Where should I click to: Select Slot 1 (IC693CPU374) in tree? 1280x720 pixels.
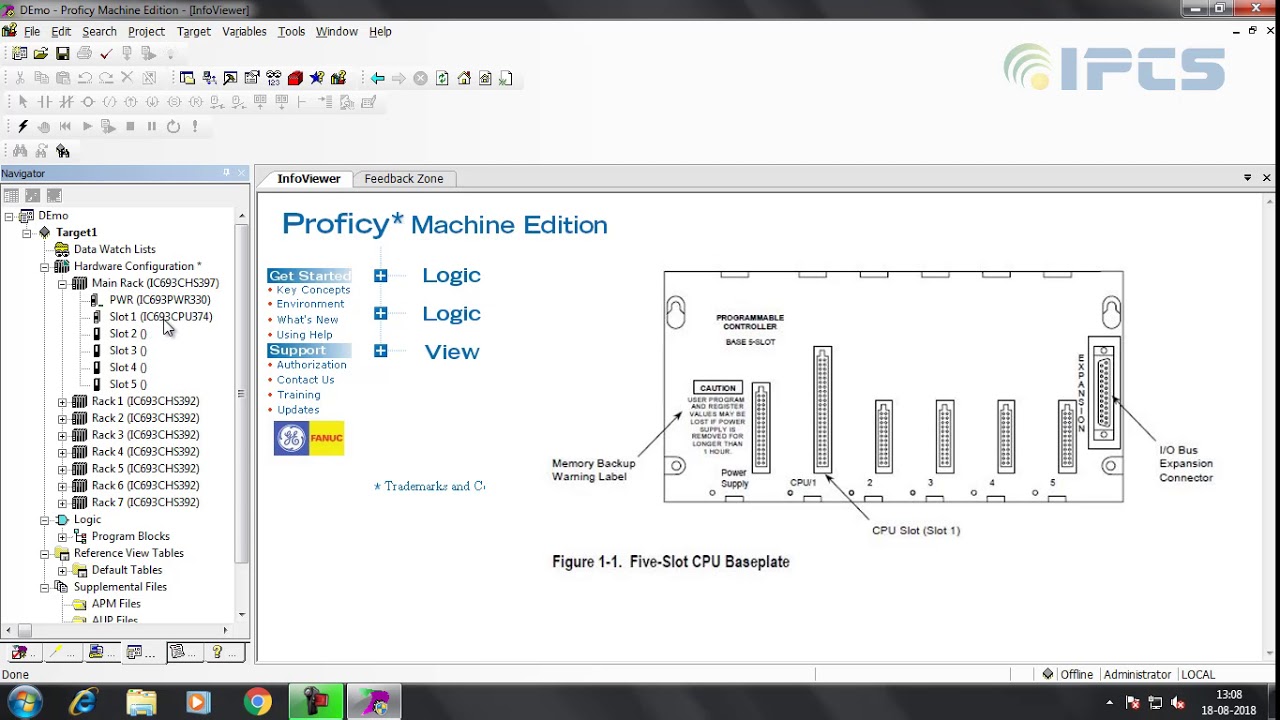[x=160, y=317]
